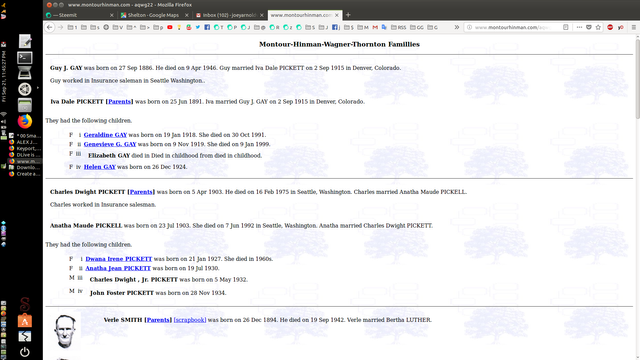This screenshot has width=640, height=360.
Task: Open the Geraldine GAY link
Action: coord(105,135)
